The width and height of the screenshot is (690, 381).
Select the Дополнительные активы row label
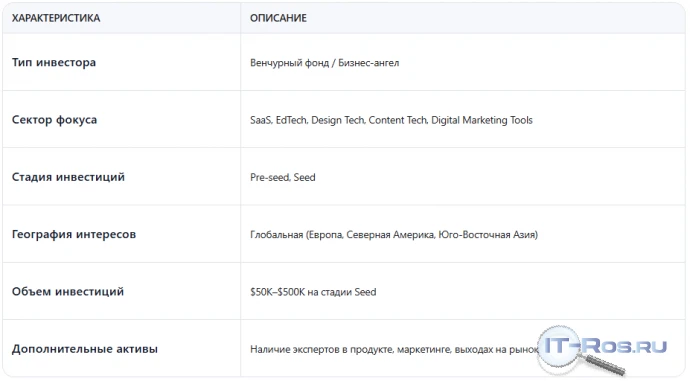click(x=84, y=349)
